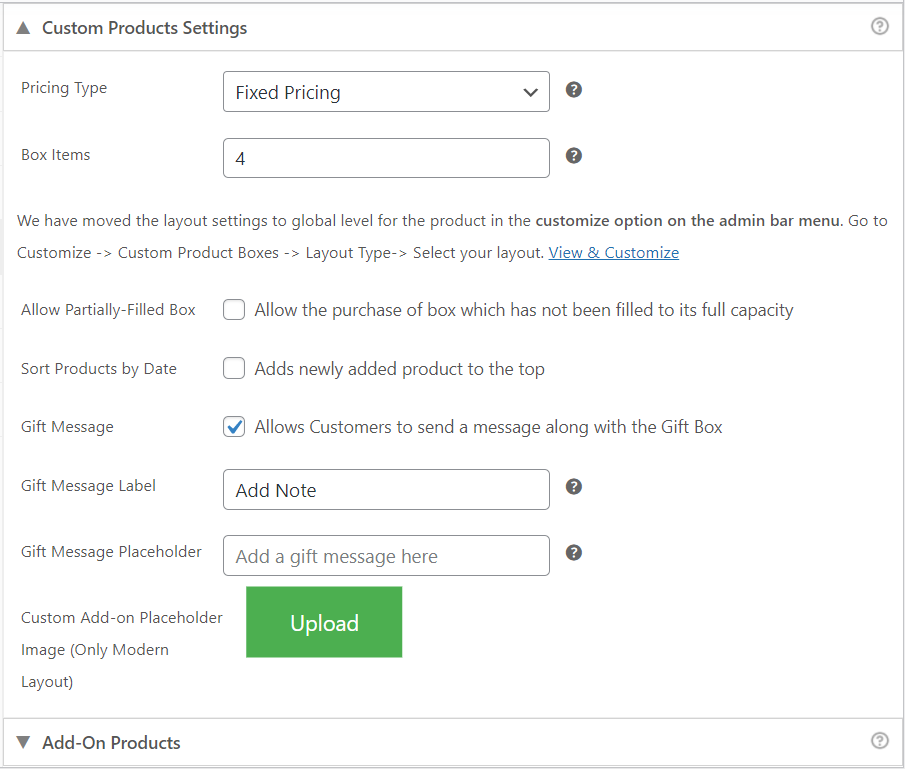Click help icon next to Gift Message Placeholder
The height and width of the screenshot is (769, 905).
coord(573,552)
